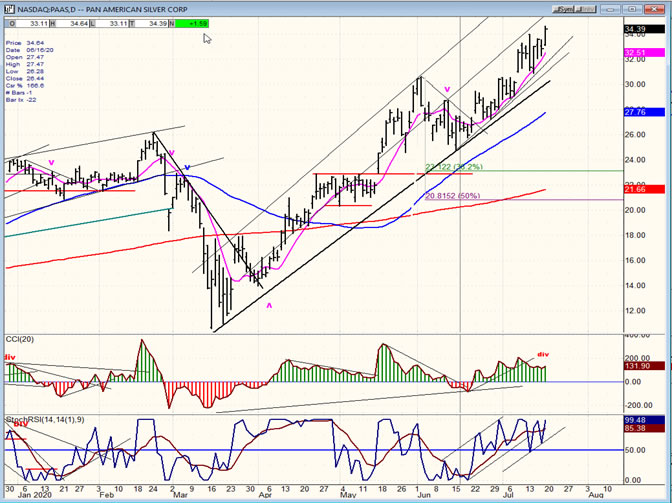Click the Low value 33.11 quote field
This screenshot has height=503, width=672.
[112, 24]
